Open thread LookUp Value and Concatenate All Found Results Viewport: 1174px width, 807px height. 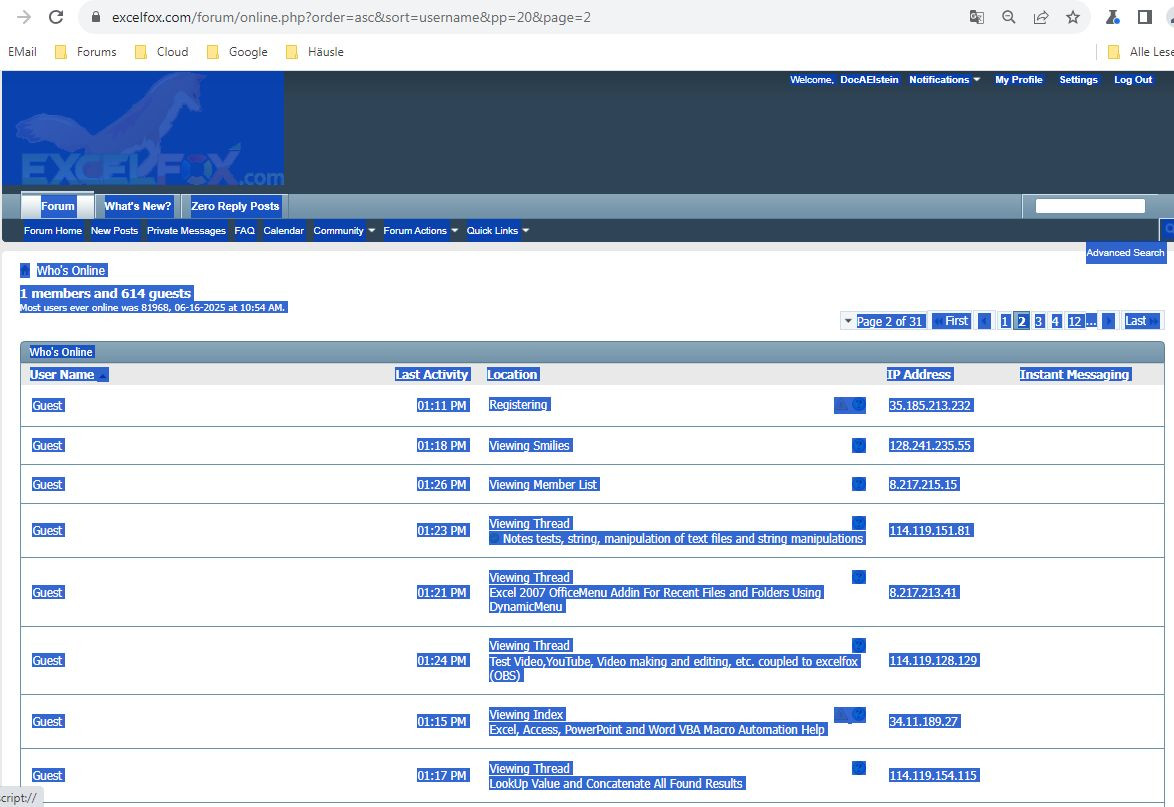(x=615, y=783)
